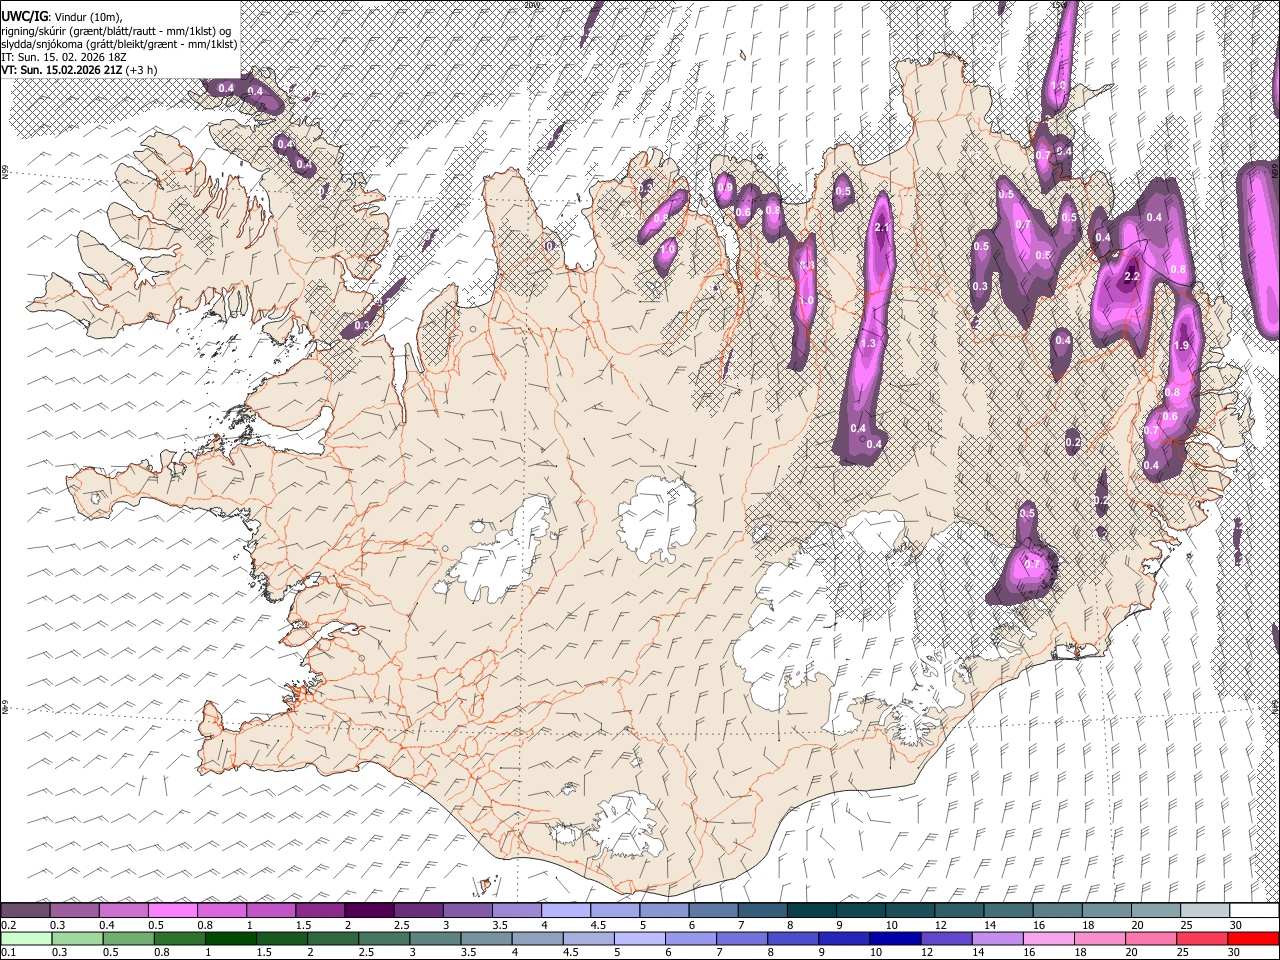Screen dimensions: 1280x960
Task: Pick bright red rain swatch above 30
Action: click(1254, 938)
